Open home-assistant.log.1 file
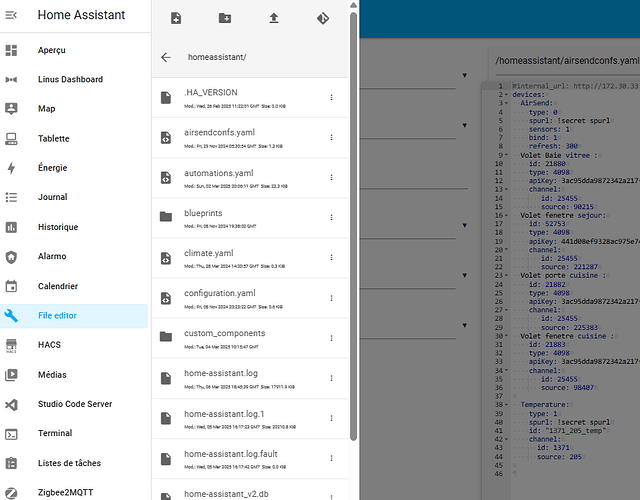 (250, 418)
